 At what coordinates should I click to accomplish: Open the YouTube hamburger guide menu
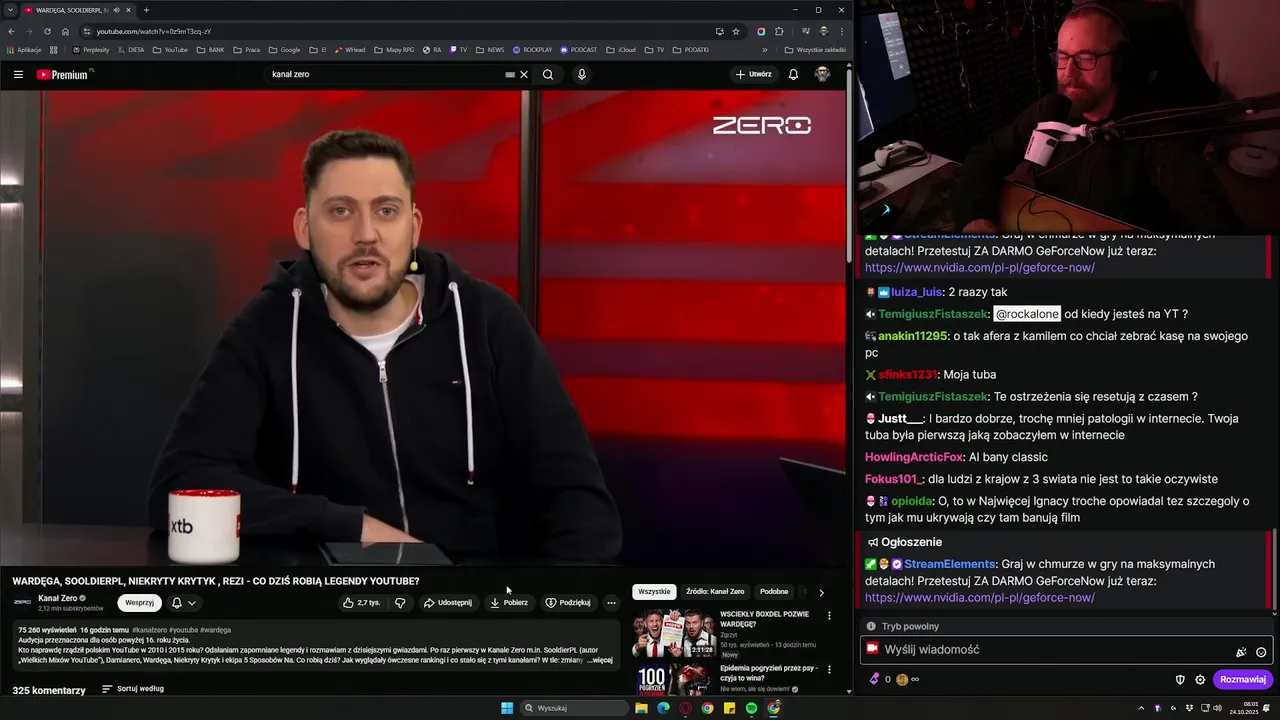click(18, 74)
